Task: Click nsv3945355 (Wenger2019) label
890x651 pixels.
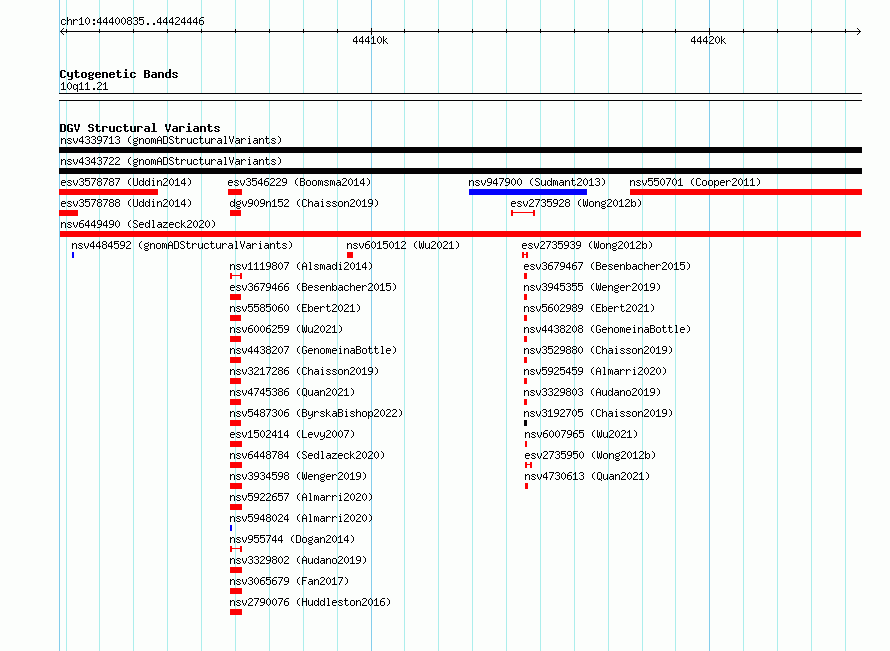Action: click(592, 287)
